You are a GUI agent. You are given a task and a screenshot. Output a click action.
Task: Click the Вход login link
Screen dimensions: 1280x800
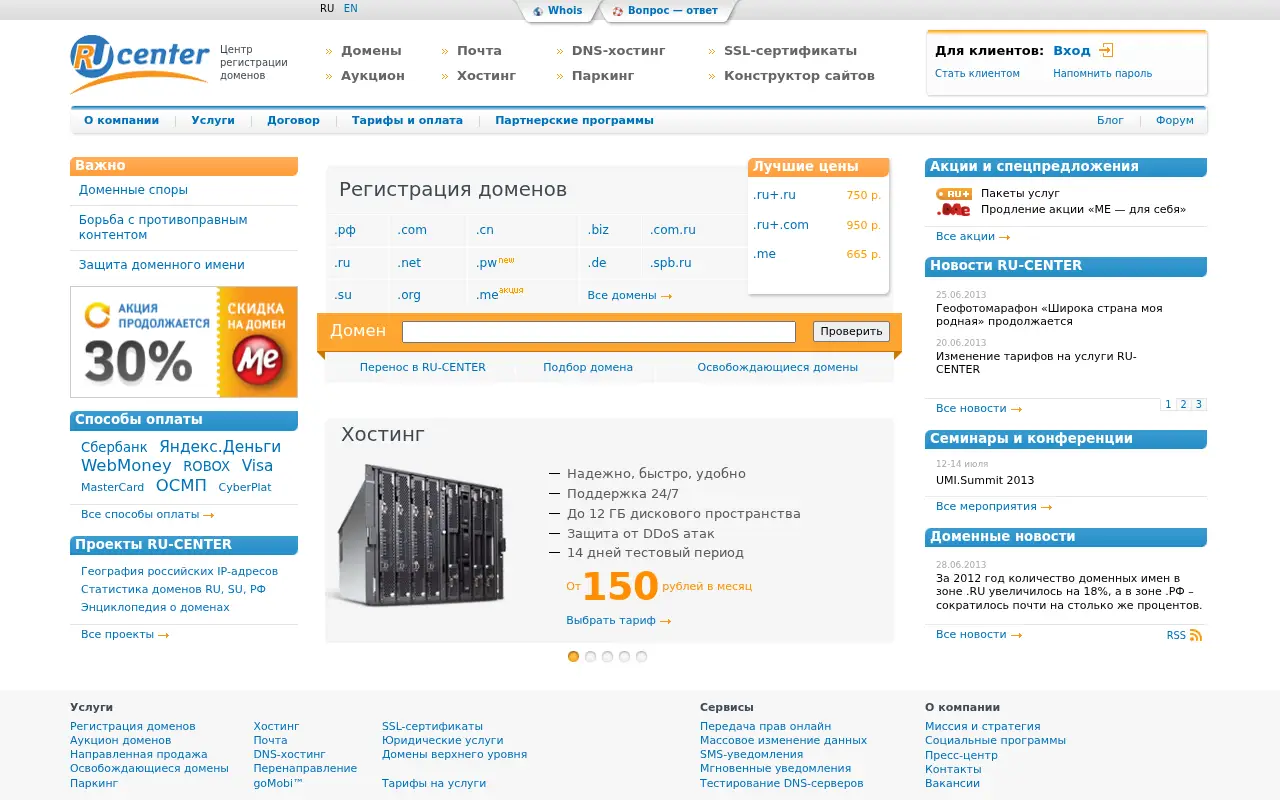click(x=1072, y=51)
